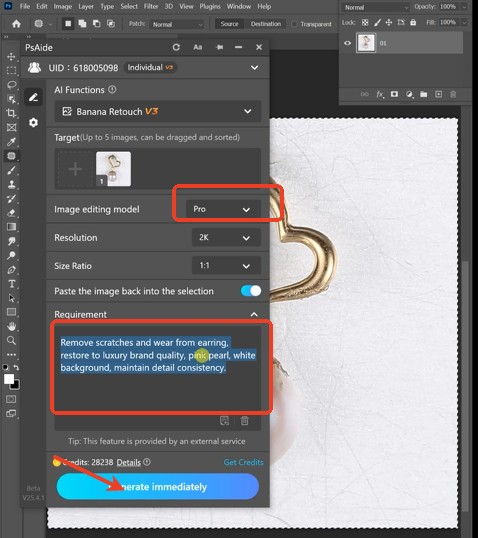This screenshot has height=538, width=478.
Task: Open PsAide edit pencil tab
Action: 33,97
